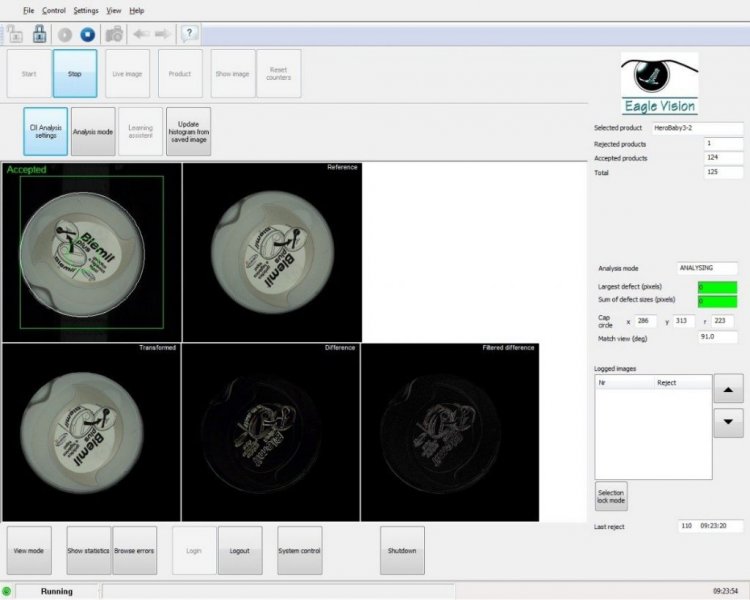
Task: Click the large Stop button
Action: click(75, 74)
